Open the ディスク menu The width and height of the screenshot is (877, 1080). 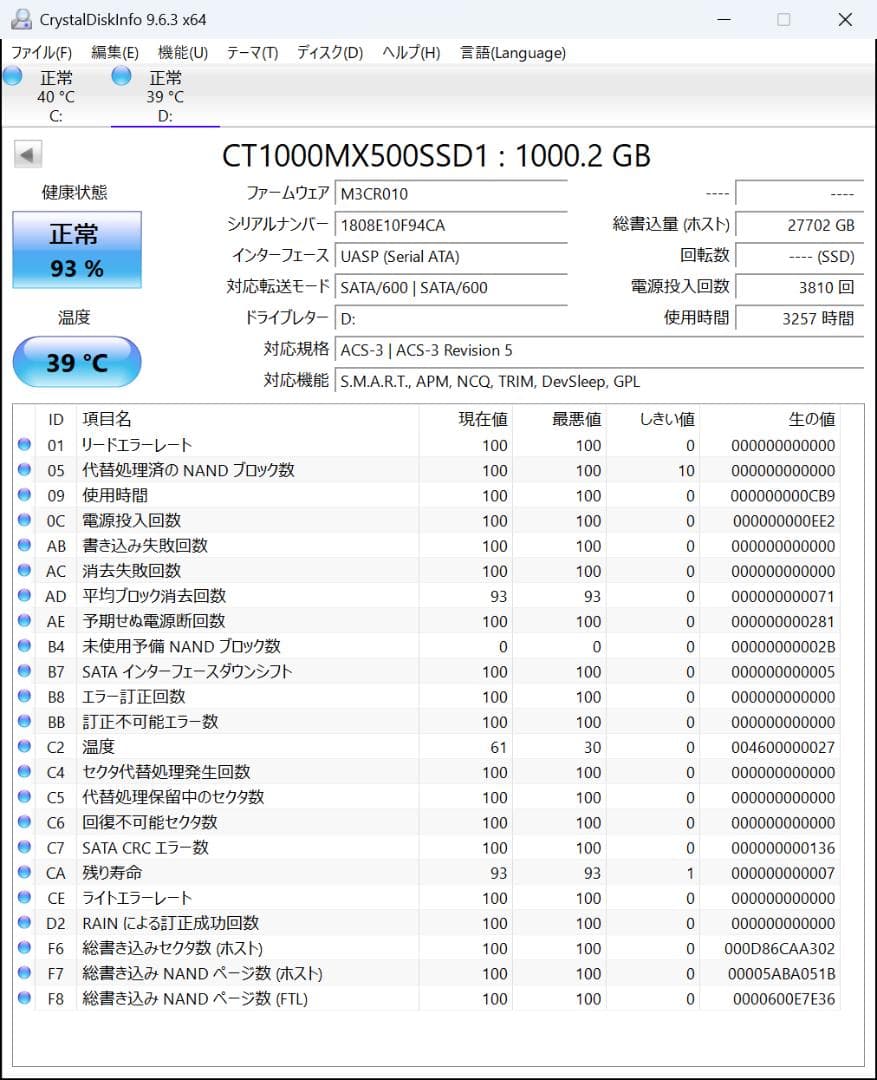pos(329,53)
